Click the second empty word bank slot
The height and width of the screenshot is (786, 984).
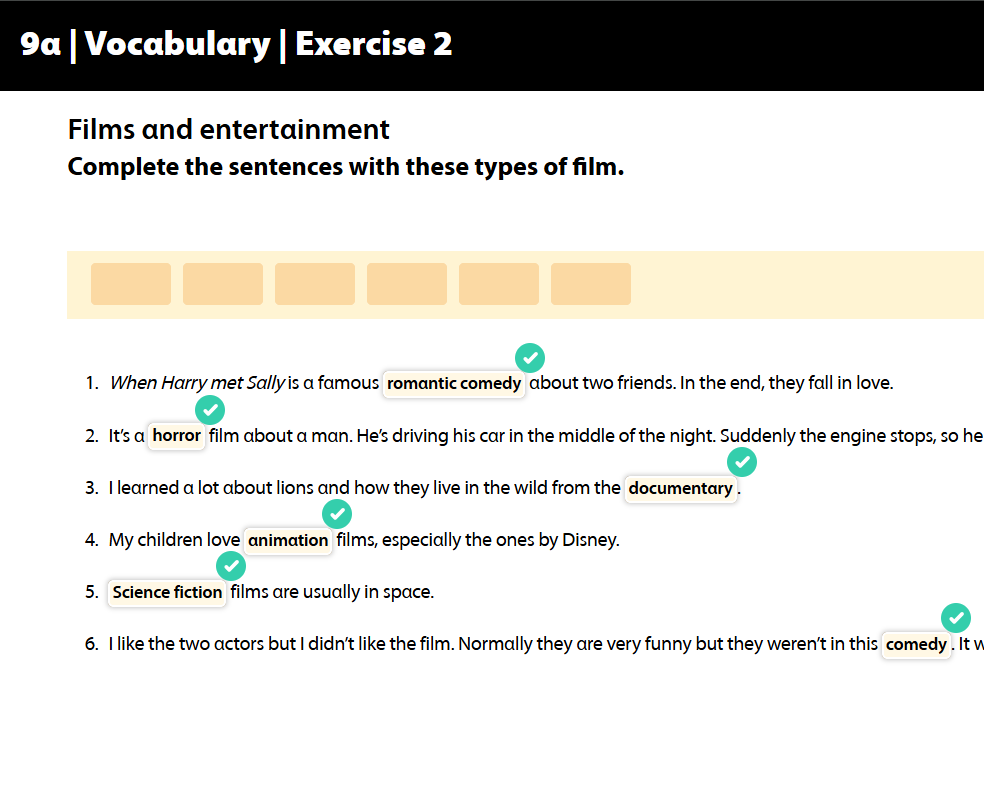(x=223, y=284)
